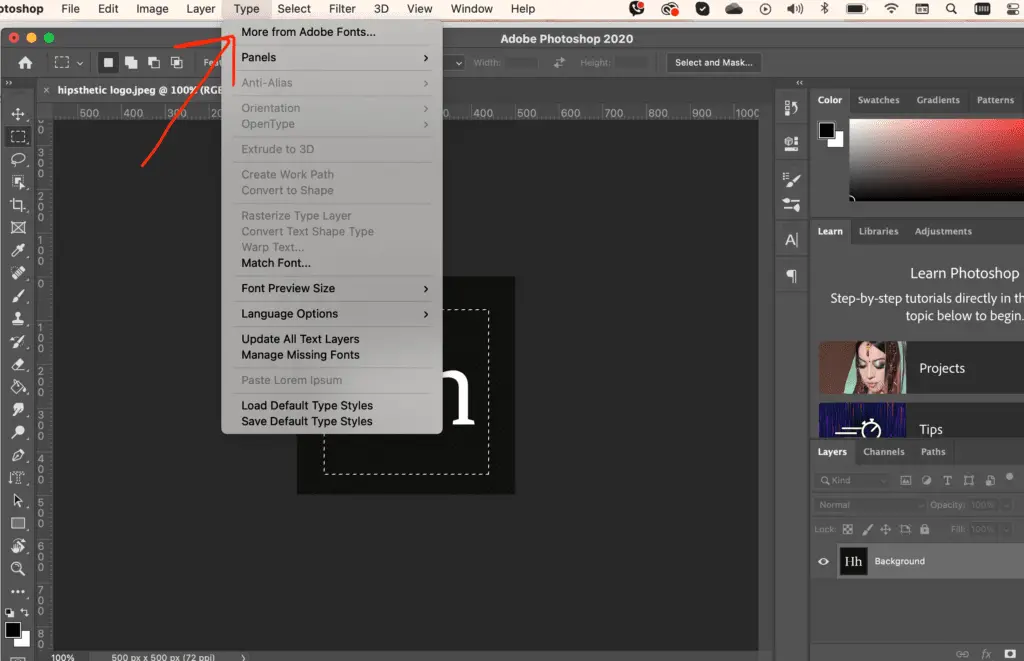
Task: Open the Edit Toolbar three-dots icon
Action: point(18,592)
